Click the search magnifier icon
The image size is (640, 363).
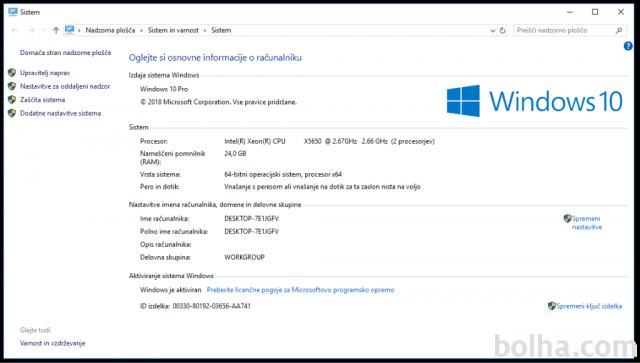pyautogui.click(x=619, y=30)
